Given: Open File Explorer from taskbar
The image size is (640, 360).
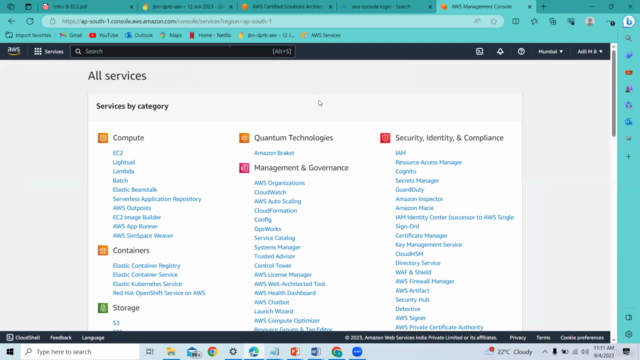Looking at the screenshot, I should click(171, 352).
